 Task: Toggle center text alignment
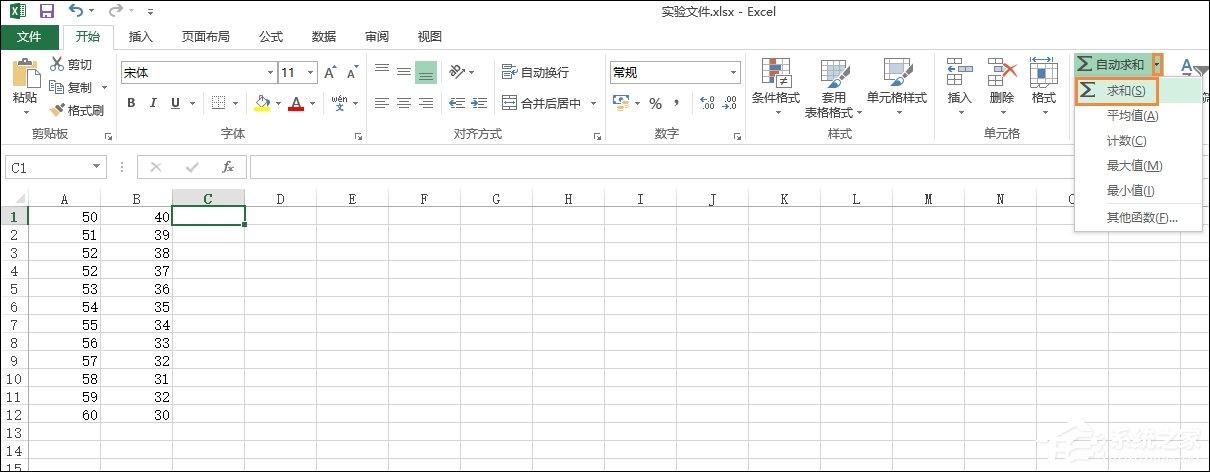pyautogui.click(x=404, y=103)
